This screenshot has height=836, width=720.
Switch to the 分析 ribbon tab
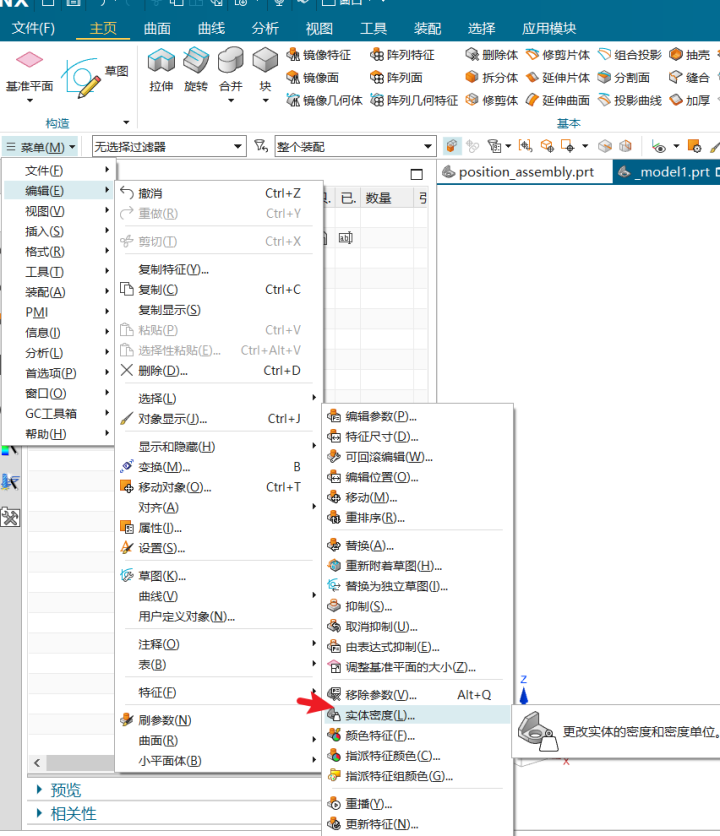pyautogui.click(x=265, y=28)
